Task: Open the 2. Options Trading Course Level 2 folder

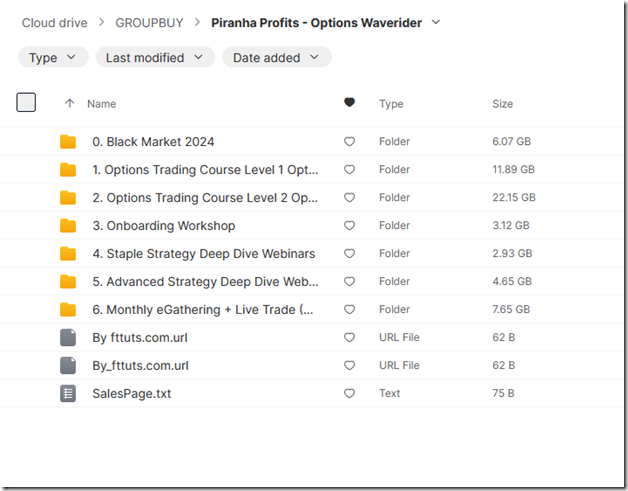Action: pos(205,198)
